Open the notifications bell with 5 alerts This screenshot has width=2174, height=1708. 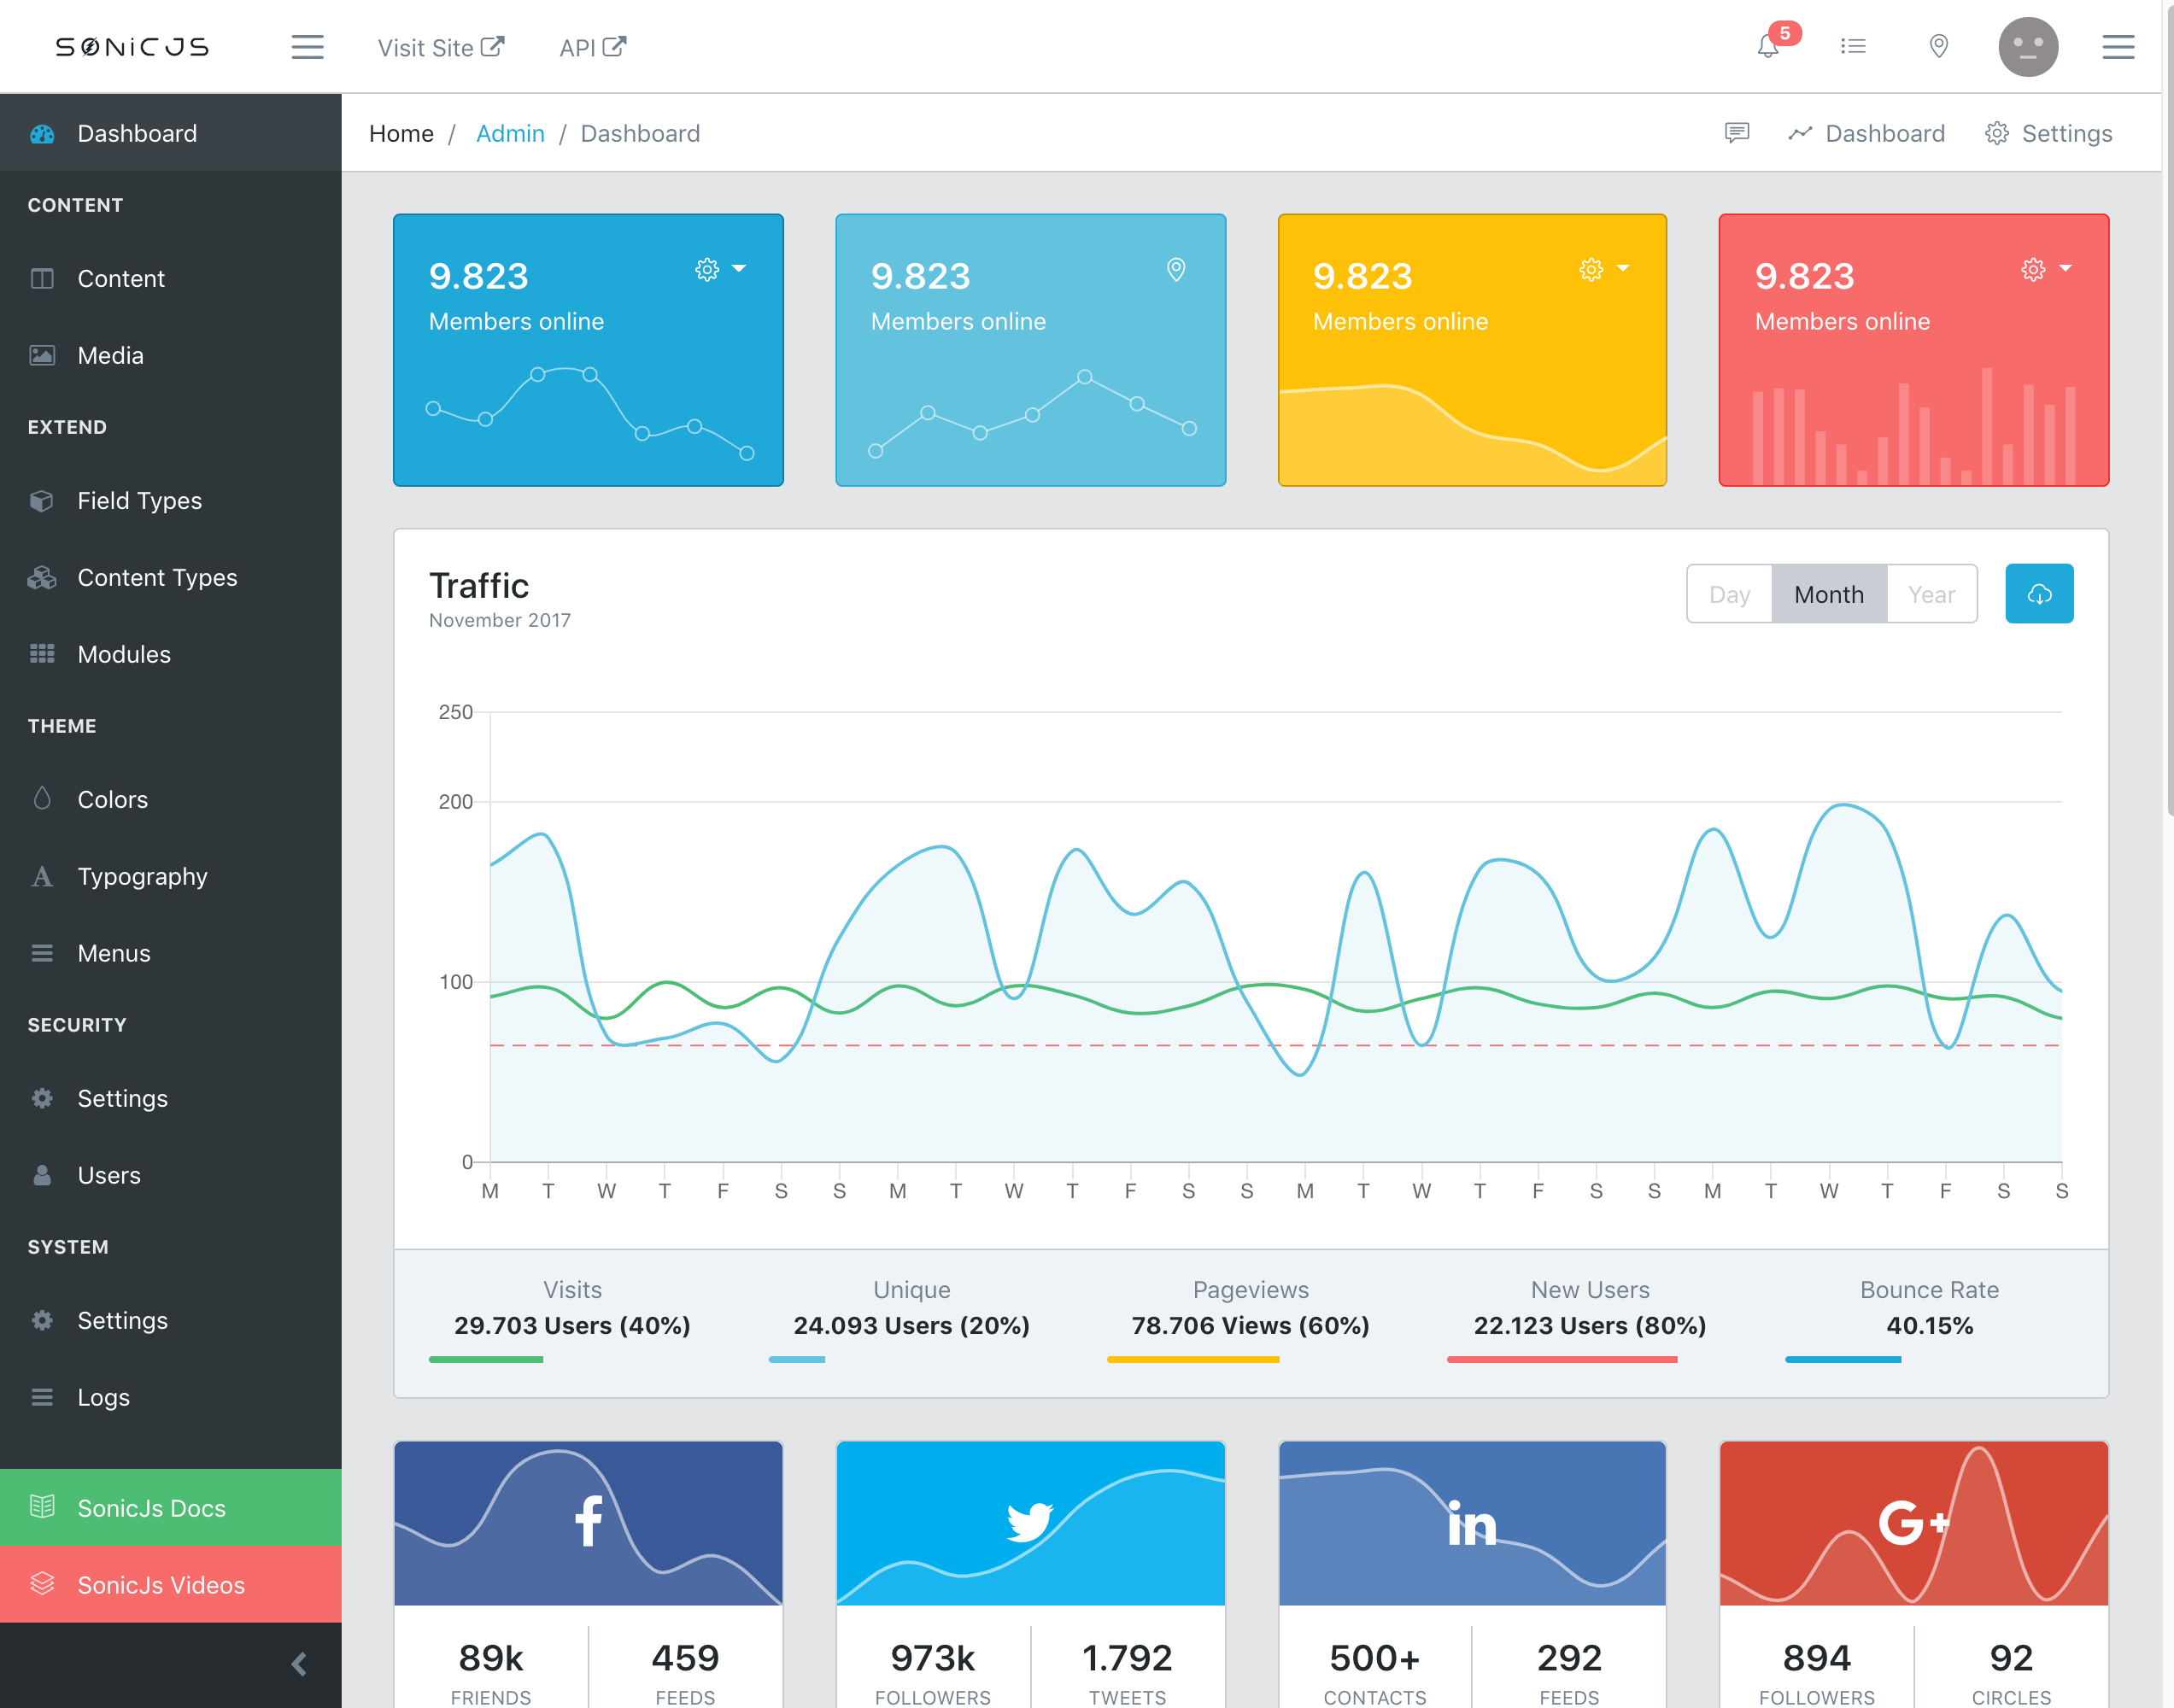1768,46
